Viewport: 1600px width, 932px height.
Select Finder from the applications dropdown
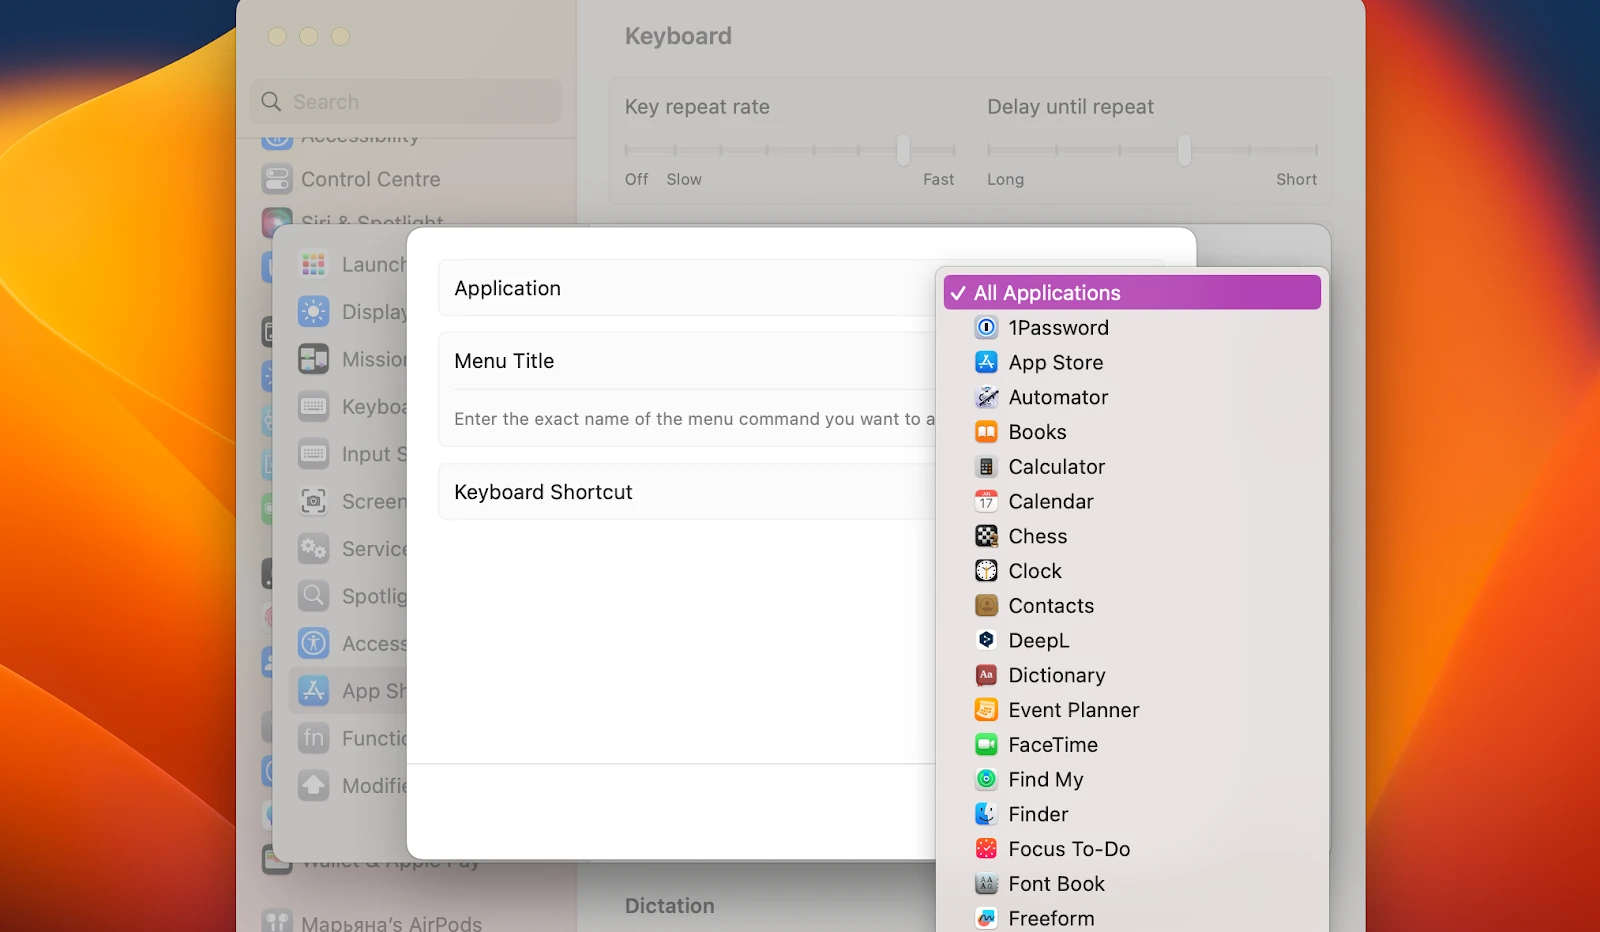(x=1037, y=813)
